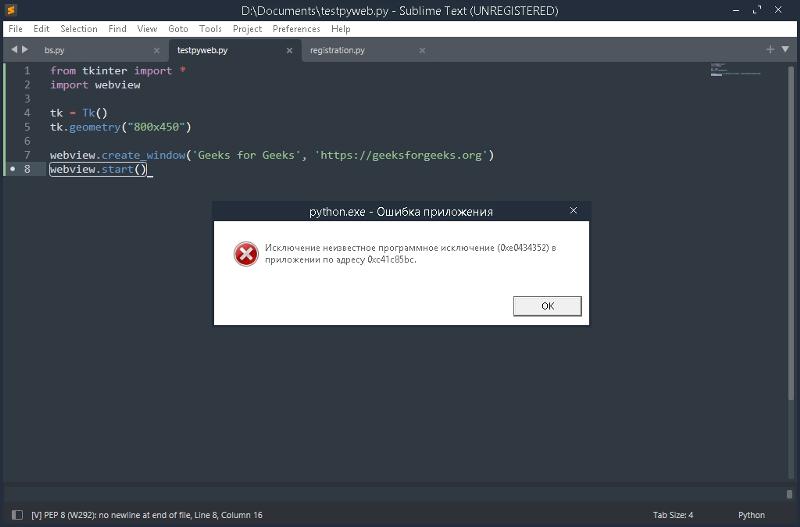The height and width of the screenshot is (527, 800).
Task: Open the Preferences menu
Action: click(296, 29)
